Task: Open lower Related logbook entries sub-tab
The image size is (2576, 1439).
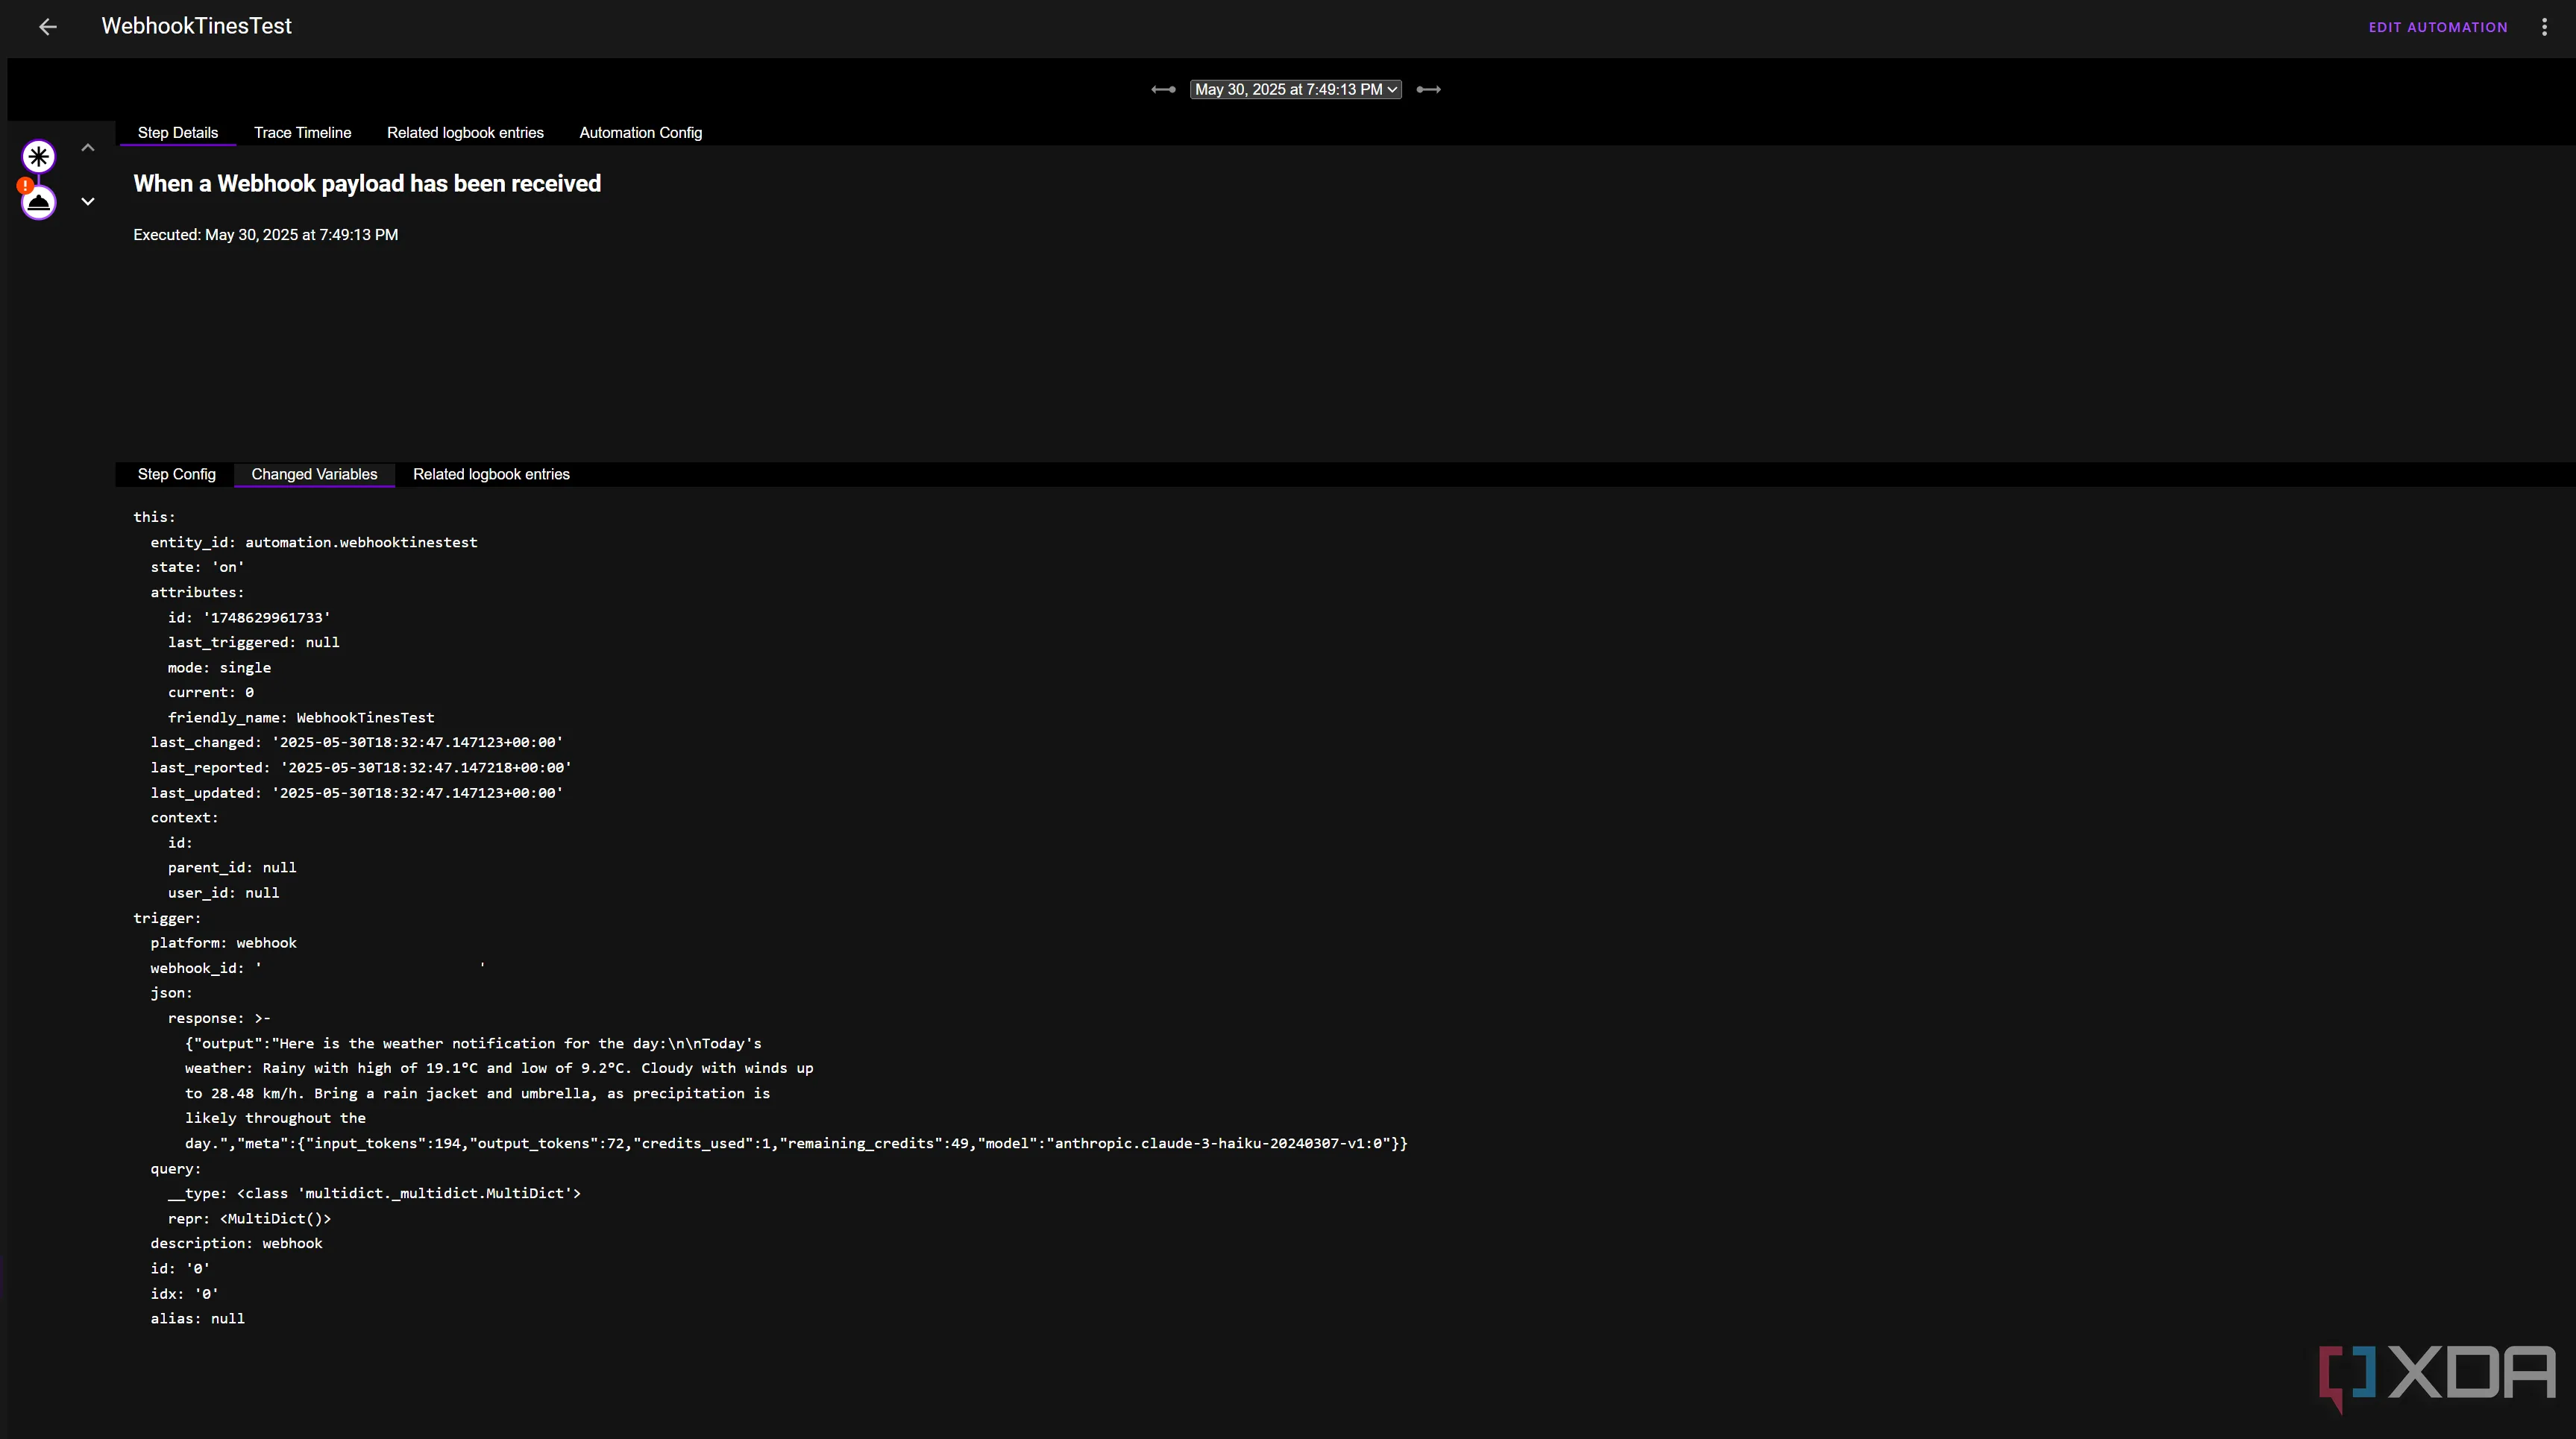Action: coord(491,474)
